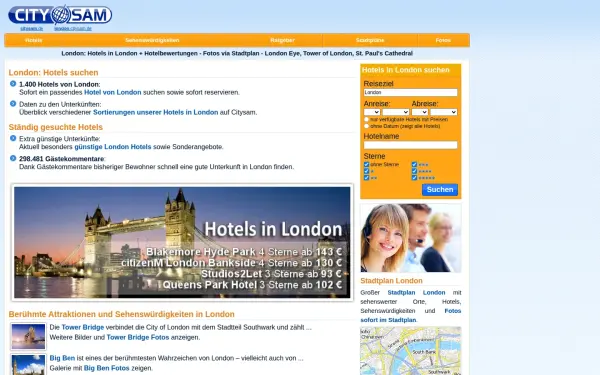600x375 pixels.
Task: Follow the 'Stadtplan London' link in sidebar text
Action: click(x=416, y=292)
